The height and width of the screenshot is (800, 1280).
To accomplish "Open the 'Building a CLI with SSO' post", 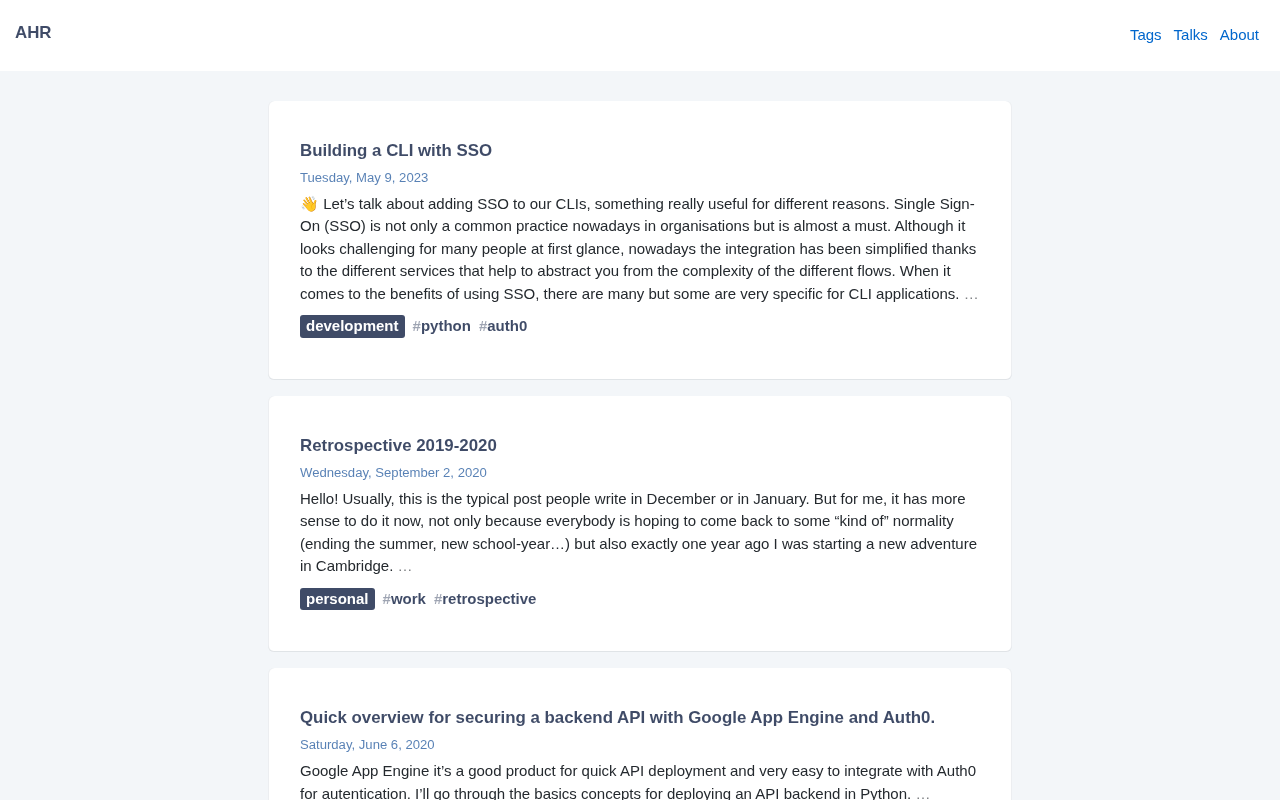I will pyautogui.click(x=396, y=151).
